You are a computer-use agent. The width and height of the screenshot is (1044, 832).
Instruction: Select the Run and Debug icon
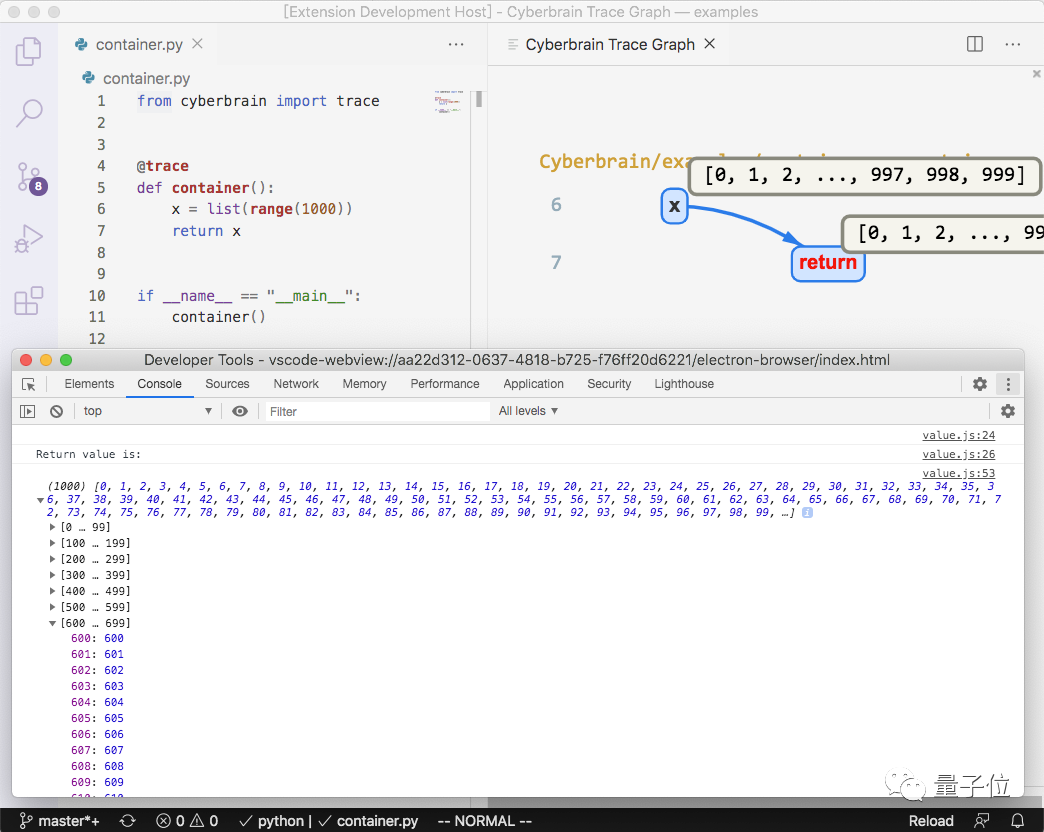coord(29,238)
